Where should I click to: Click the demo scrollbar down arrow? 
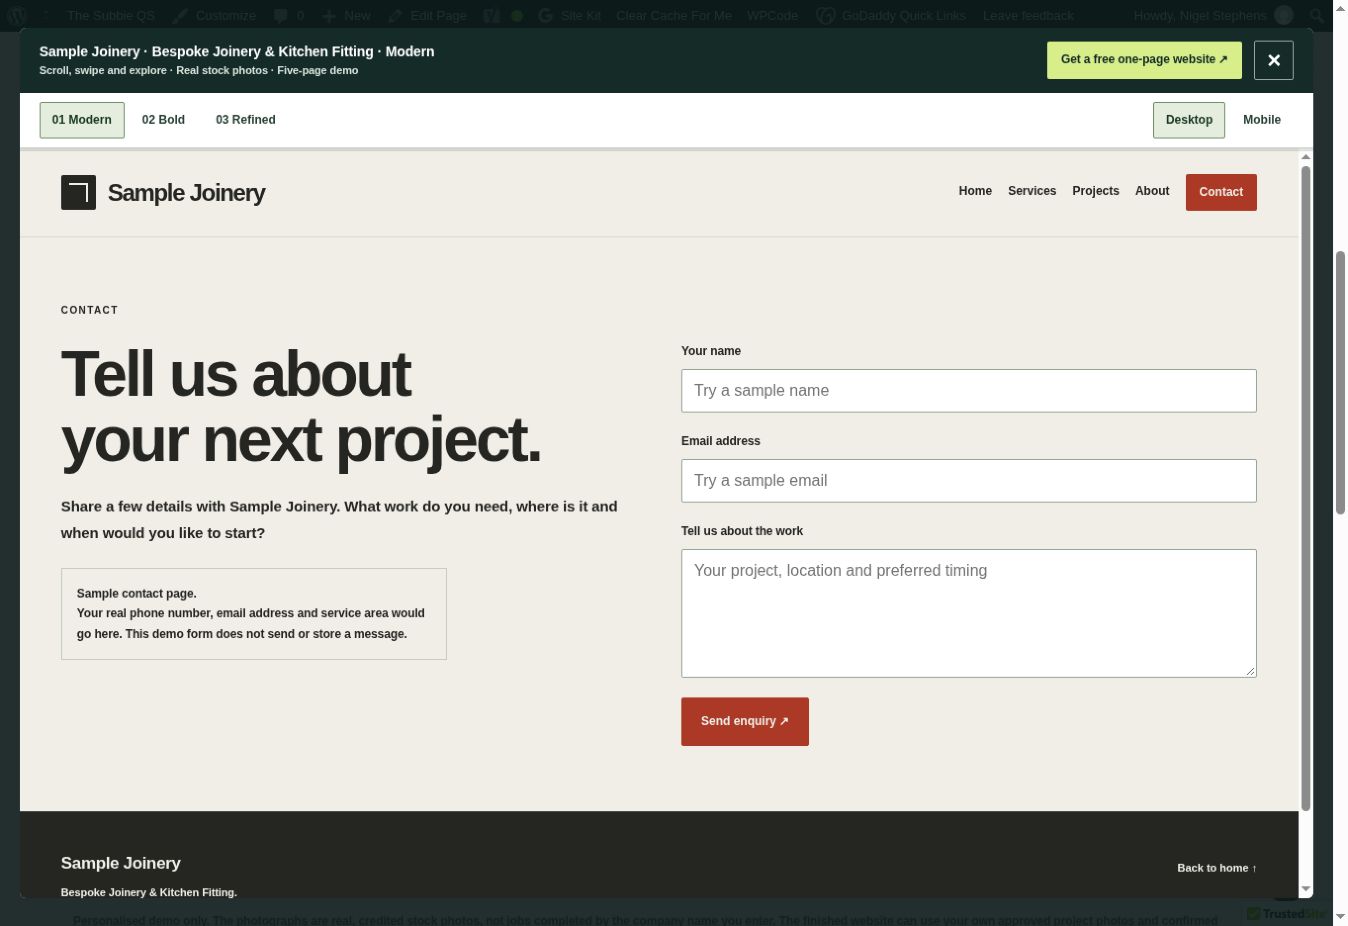(1305, 888)
